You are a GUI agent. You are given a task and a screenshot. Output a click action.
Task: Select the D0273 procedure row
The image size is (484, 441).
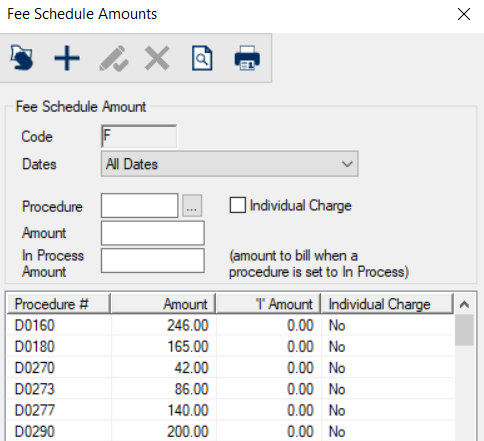tap(230, 389)
